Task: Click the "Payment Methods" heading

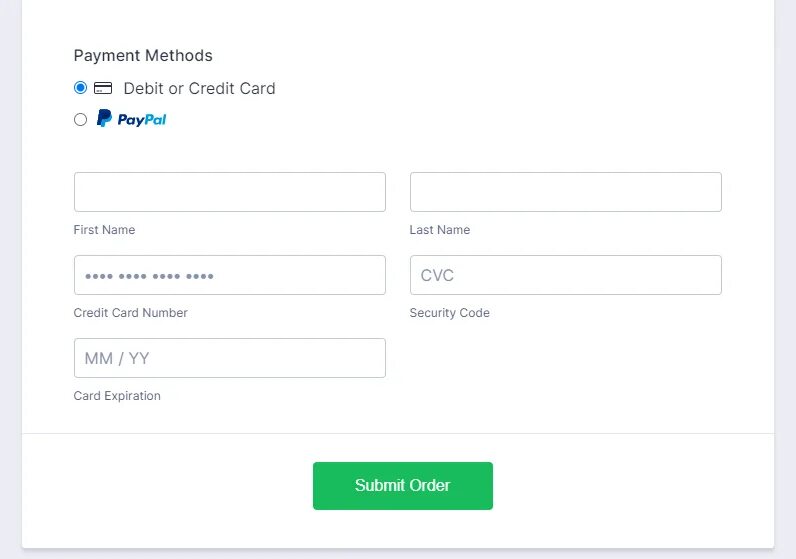Action: (143, 56)
